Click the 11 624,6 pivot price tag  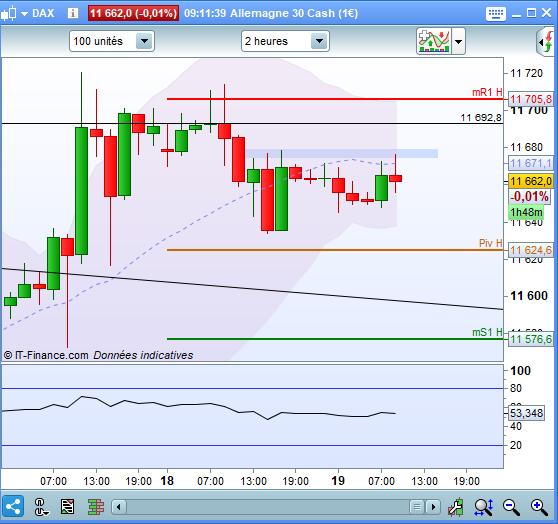coord(531,250)
